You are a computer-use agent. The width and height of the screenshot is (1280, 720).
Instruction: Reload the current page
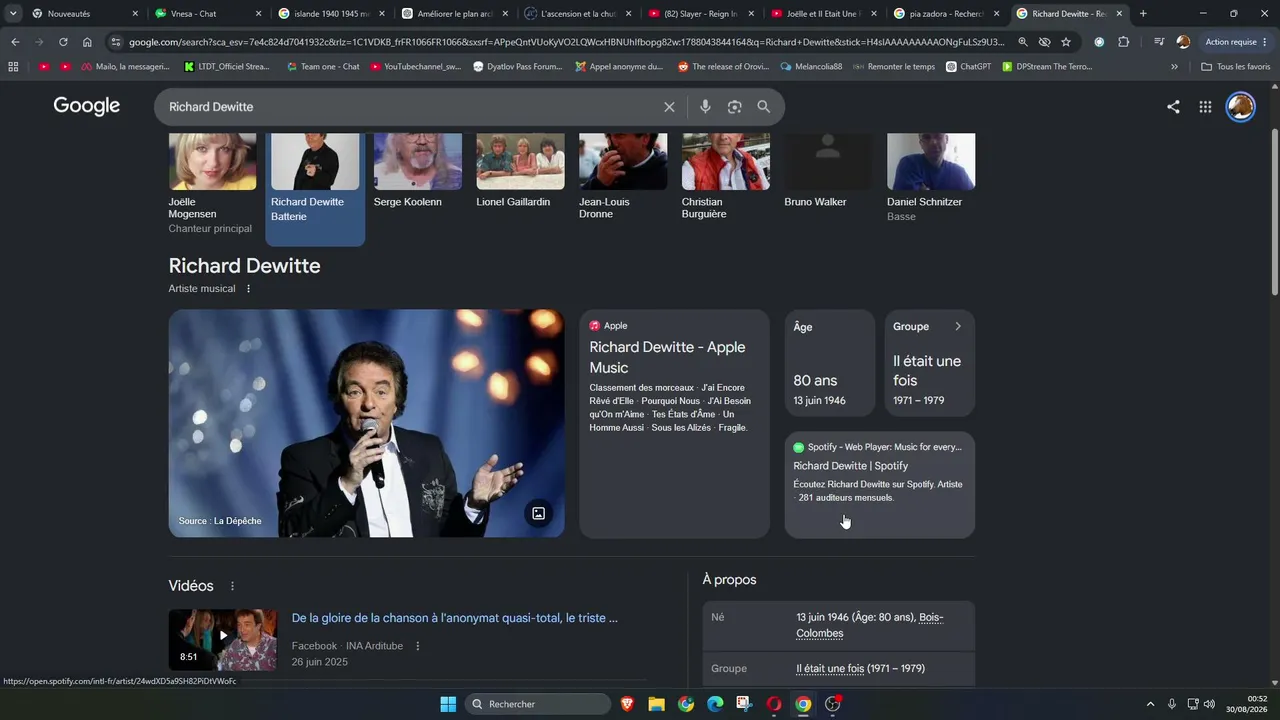pos(63,42)
